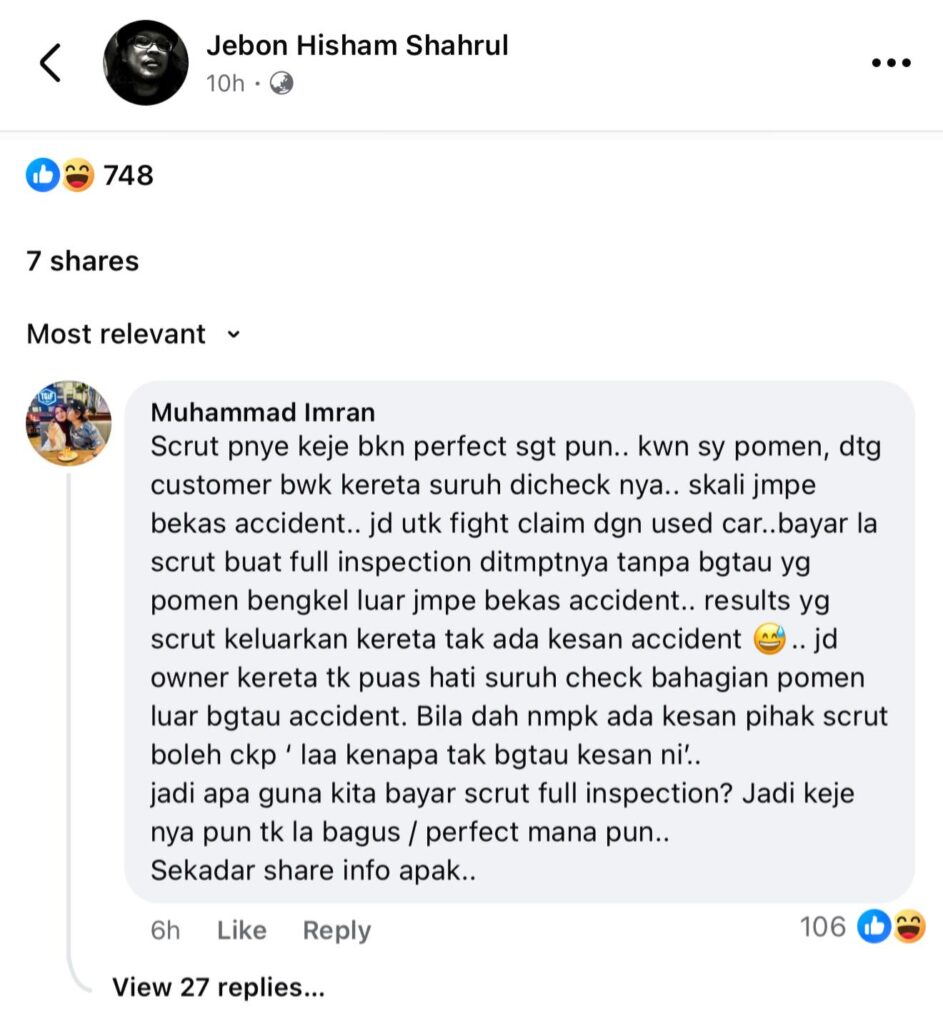This screenshot has height=1024, width=943.
Task: View the 748 reactions count list
Action: (129, 175)
